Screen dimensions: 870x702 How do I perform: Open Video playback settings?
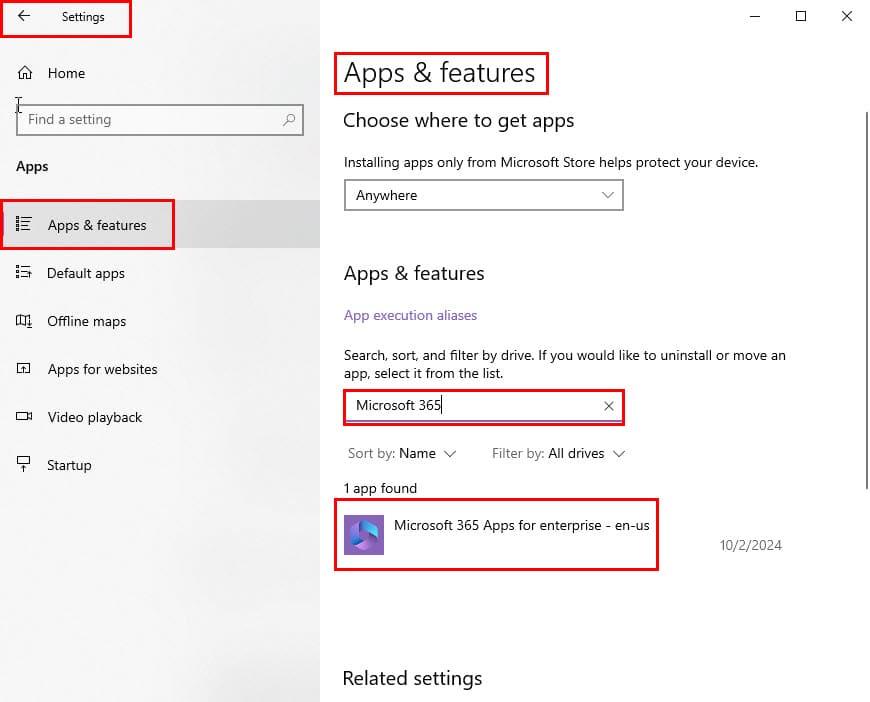point(160,417)
